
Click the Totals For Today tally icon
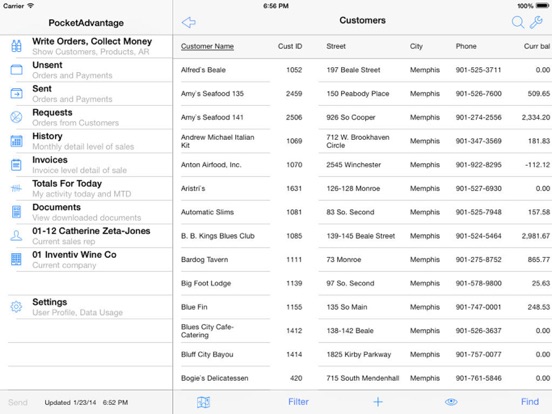pos(16,188)
